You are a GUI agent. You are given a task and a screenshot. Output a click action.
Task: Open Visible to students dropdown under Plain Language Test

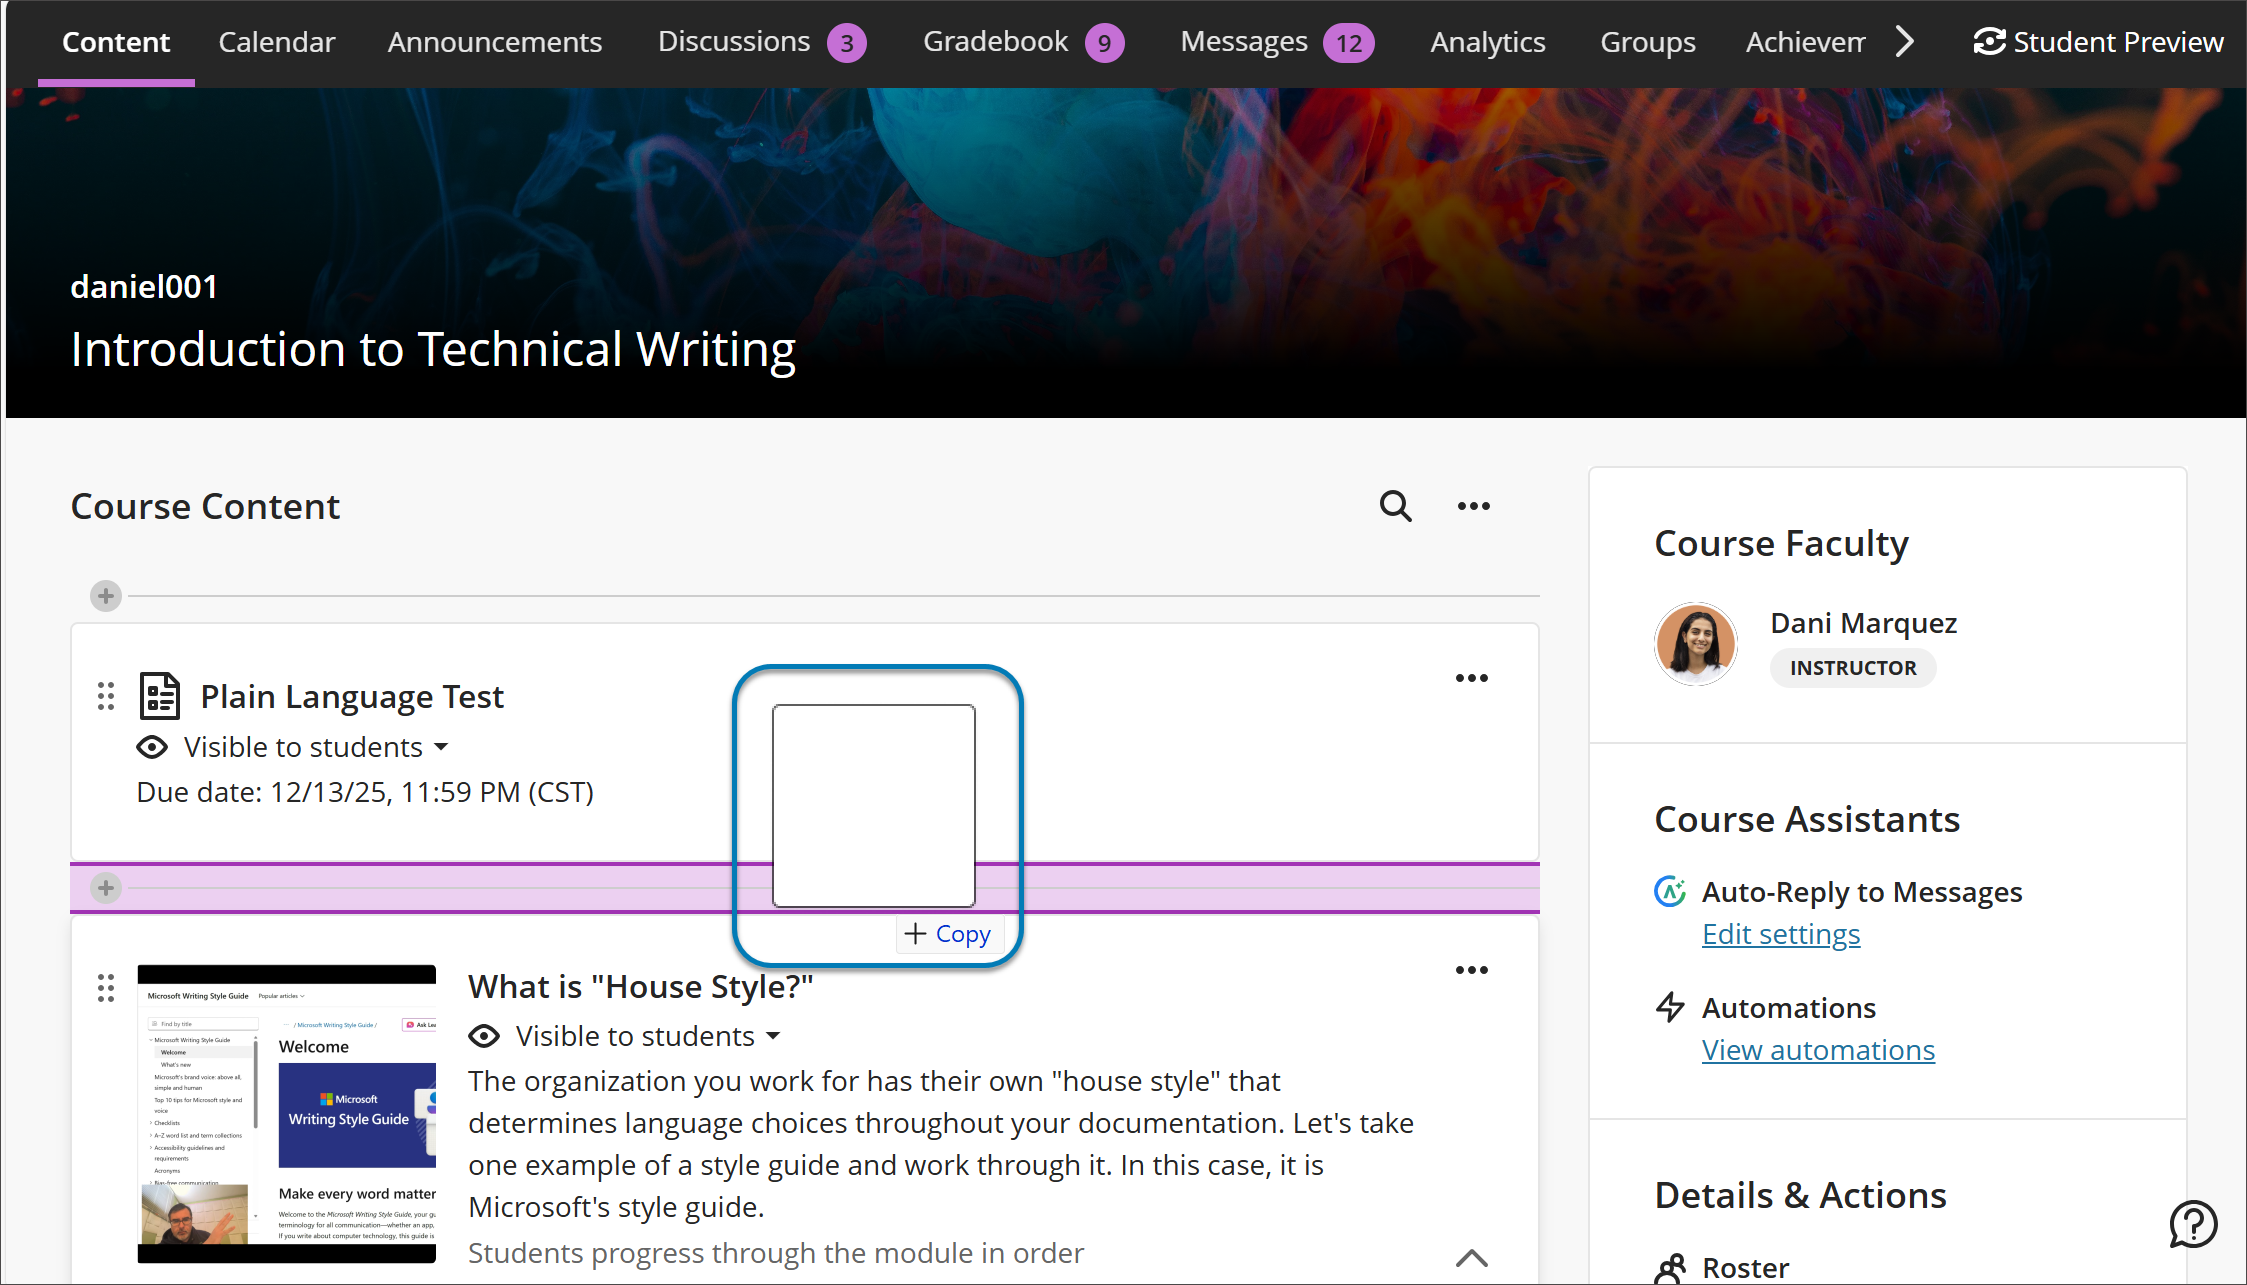pyautogui.click(x=443, y=747)
